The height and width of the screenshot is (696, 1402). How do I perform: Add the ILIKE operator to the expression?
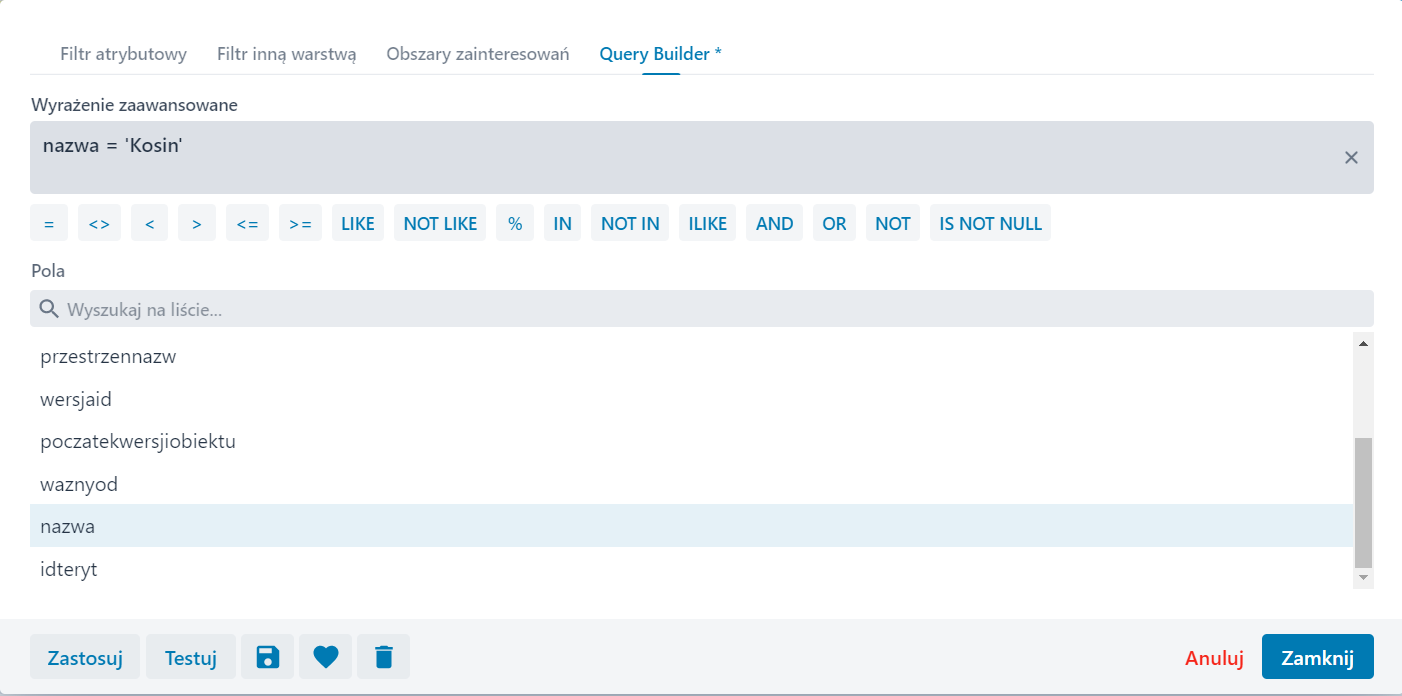coord(707,222)
